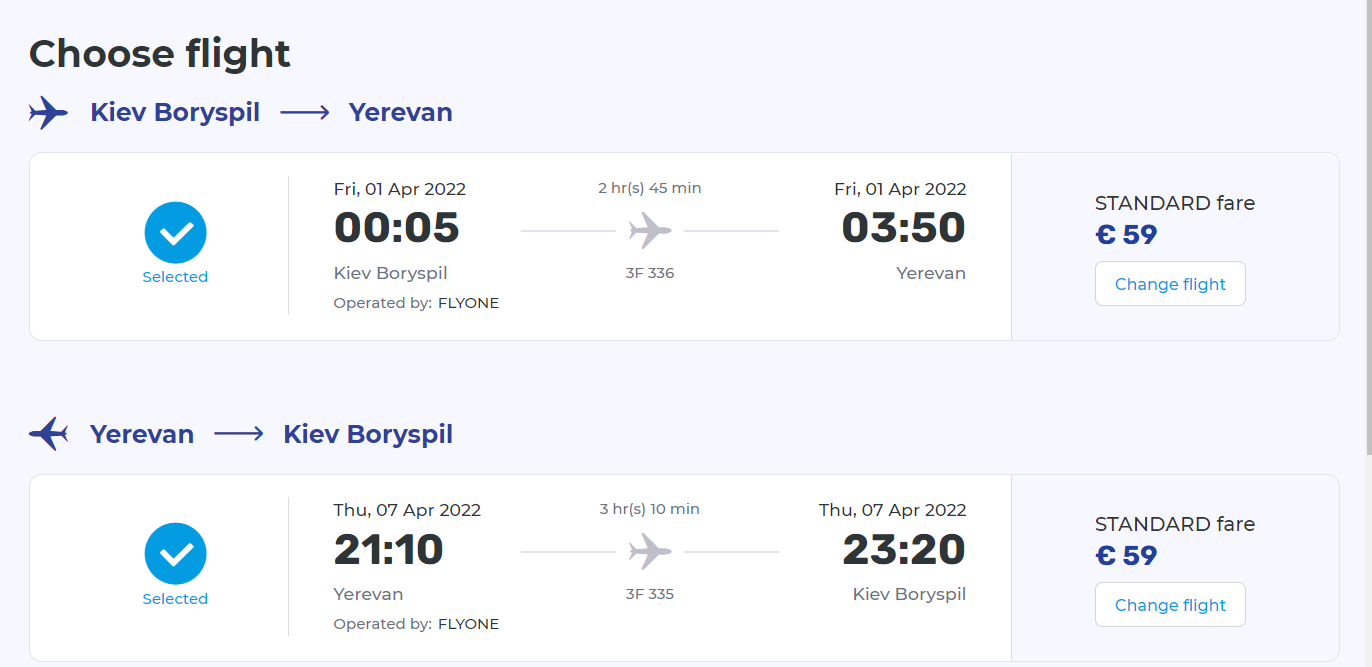Click the outbound airplane icon beside Kiev Boryspil heading
The image size is (1372, 667).
(x=48, y=113)
